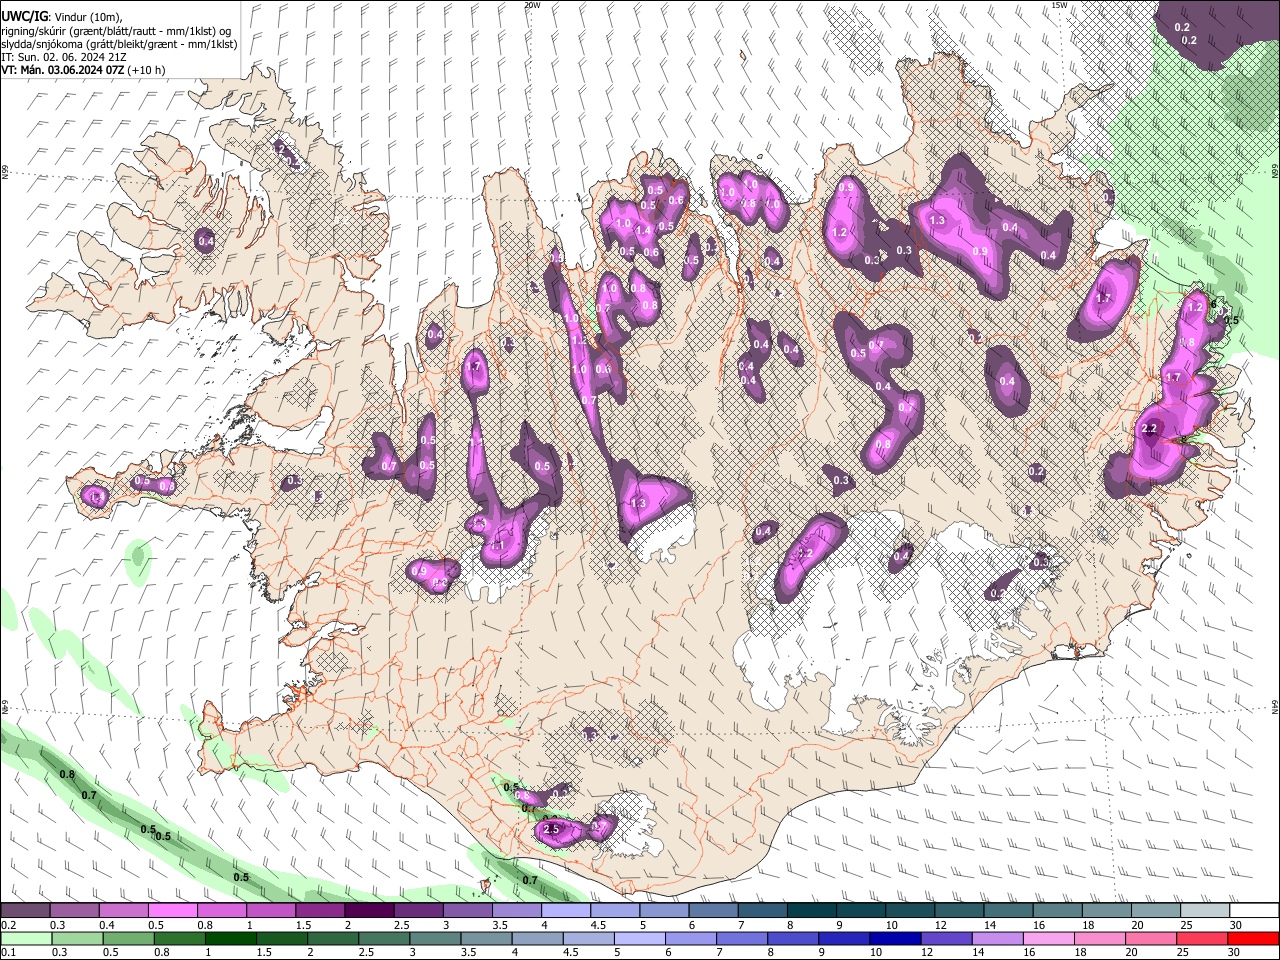Select the 1.4 snowfall value in the northern peninsula
Image resolution: width=1280 pixels, height=960 pixels.
point(643,230)
